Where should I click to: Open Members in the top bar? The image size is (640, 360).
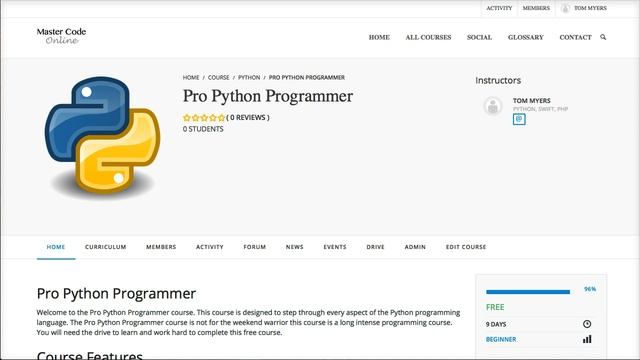click(536, 8)
